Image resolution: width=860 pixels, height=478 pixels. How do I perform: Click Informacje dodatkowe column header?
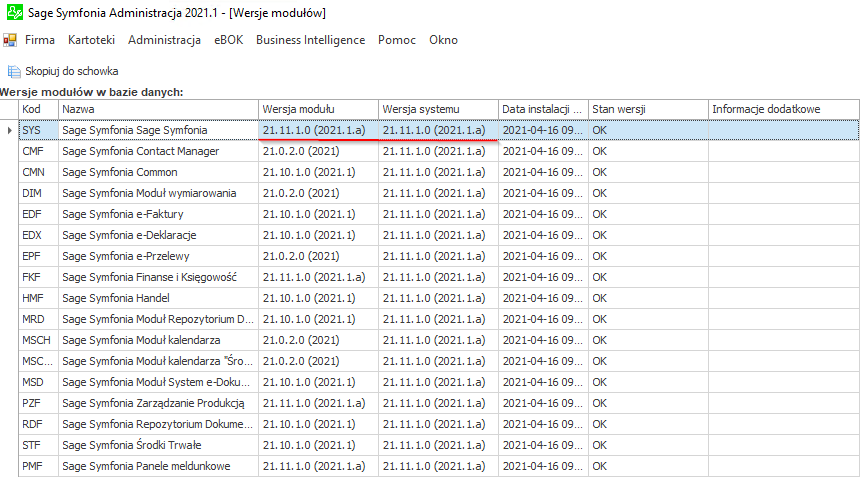tap(784, 109)
